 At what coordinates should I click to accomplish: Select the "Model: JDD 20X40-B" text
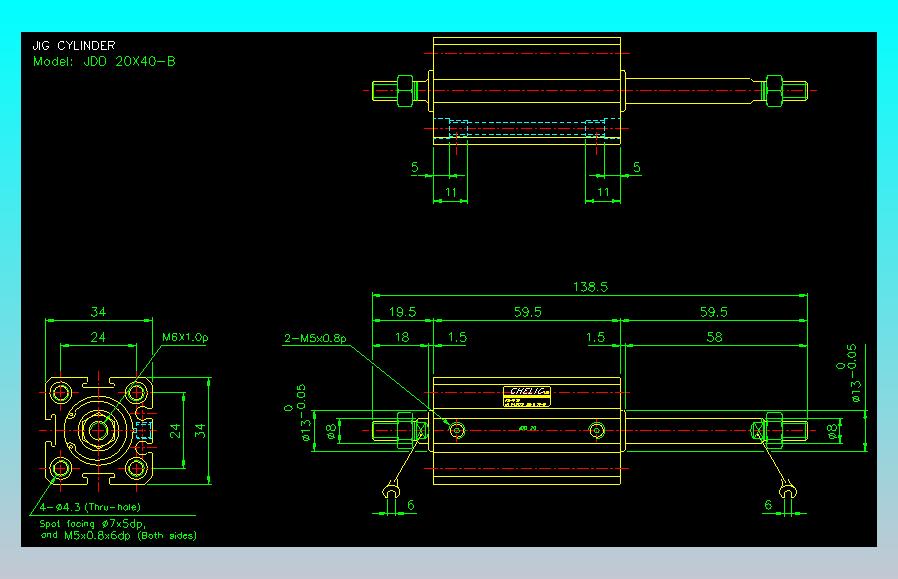coord(104,61)
